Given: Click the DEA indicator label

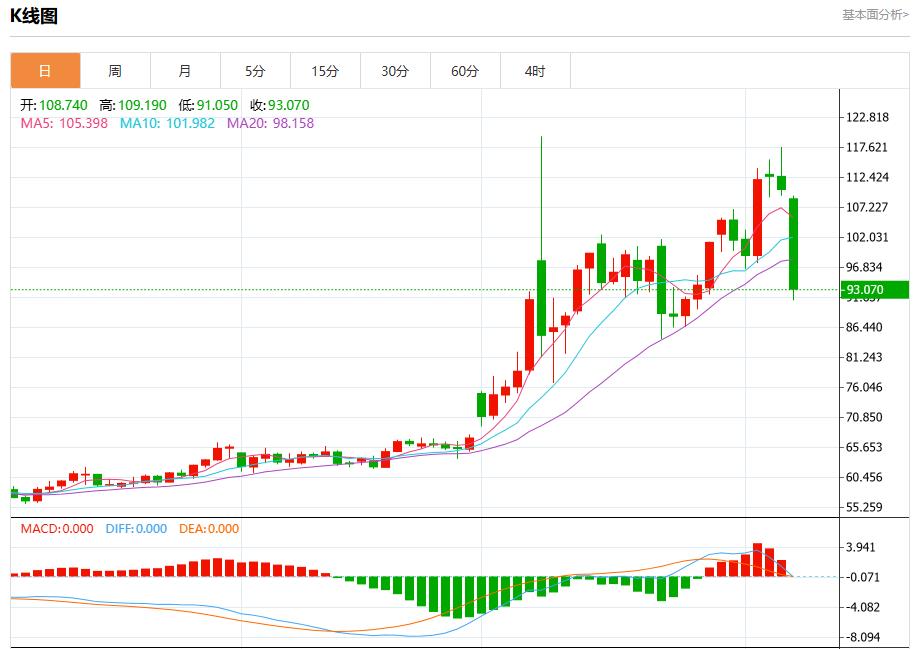Looking at the screenshot, I should point(209,529).
